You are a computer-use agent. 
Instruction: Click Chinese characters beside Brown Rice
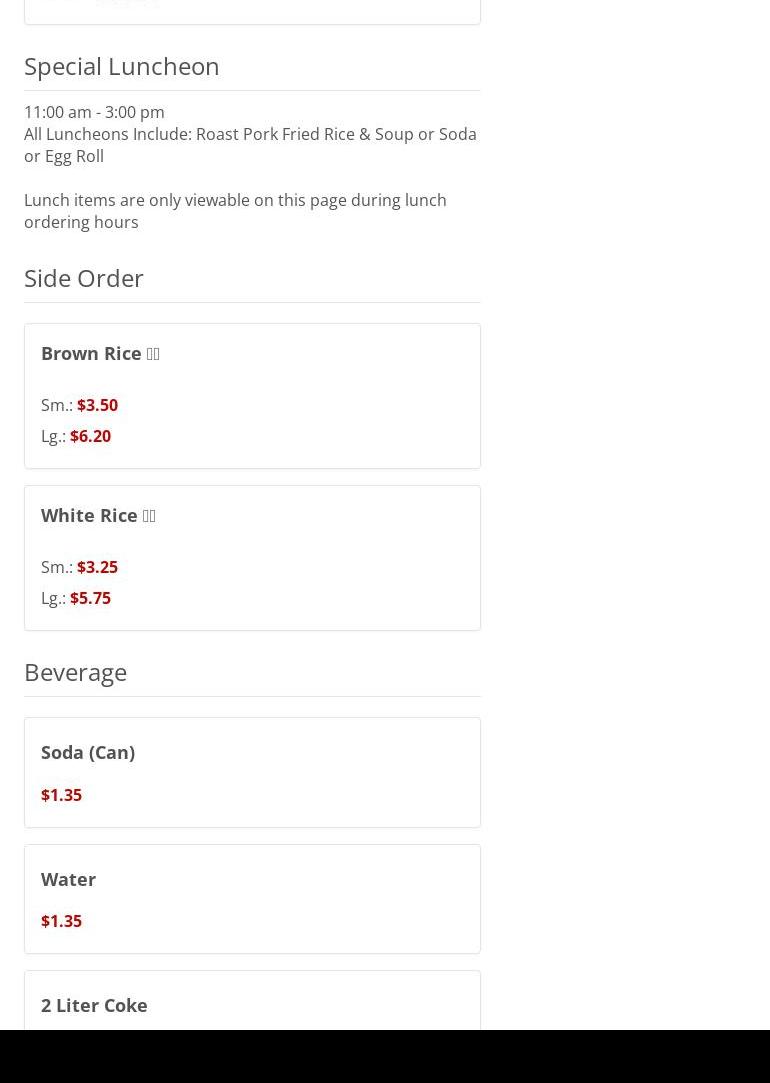153,354
